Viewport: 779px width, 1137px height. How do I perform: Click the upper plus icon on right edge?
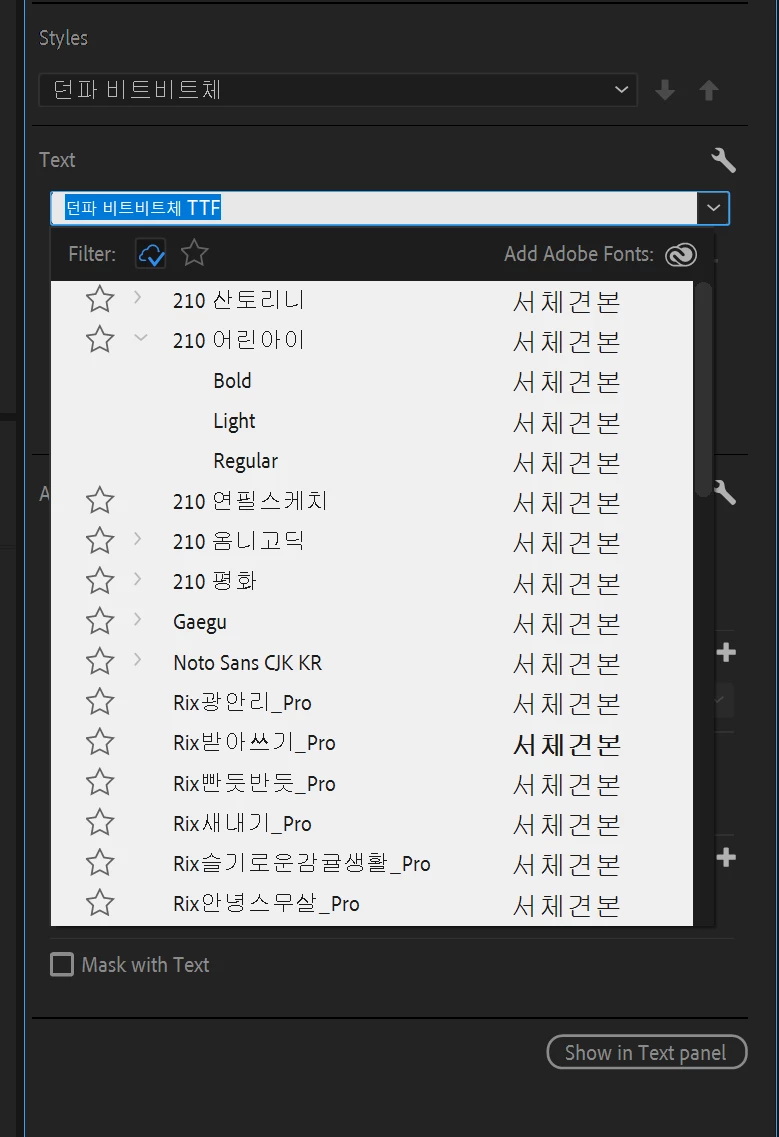pos(725,653)
